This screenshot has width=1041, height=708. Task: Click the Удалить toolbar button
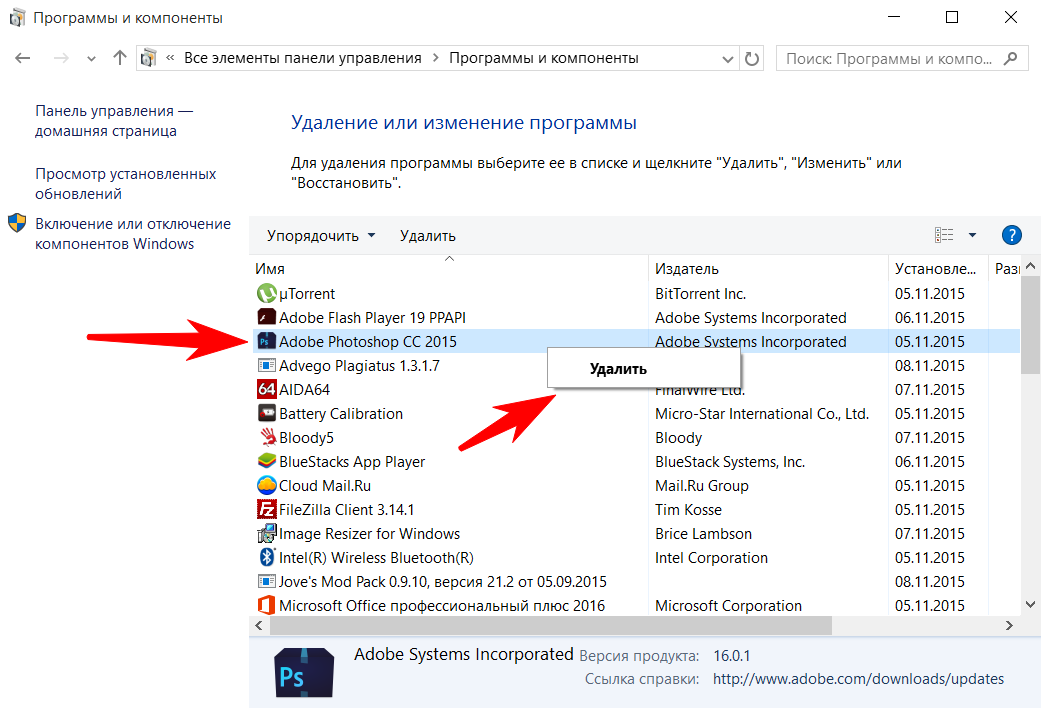click(427, 236)
